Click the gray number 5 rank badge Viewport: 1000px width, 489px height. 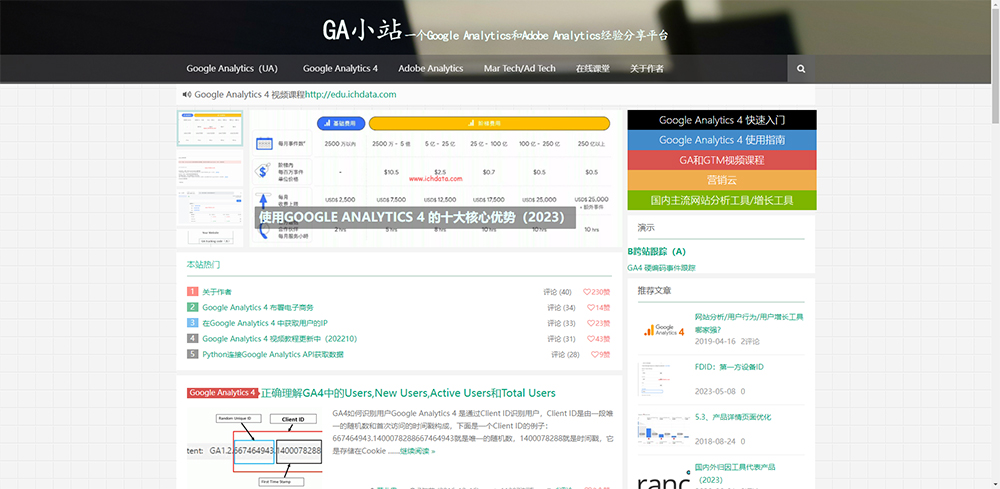click(193, 354)
